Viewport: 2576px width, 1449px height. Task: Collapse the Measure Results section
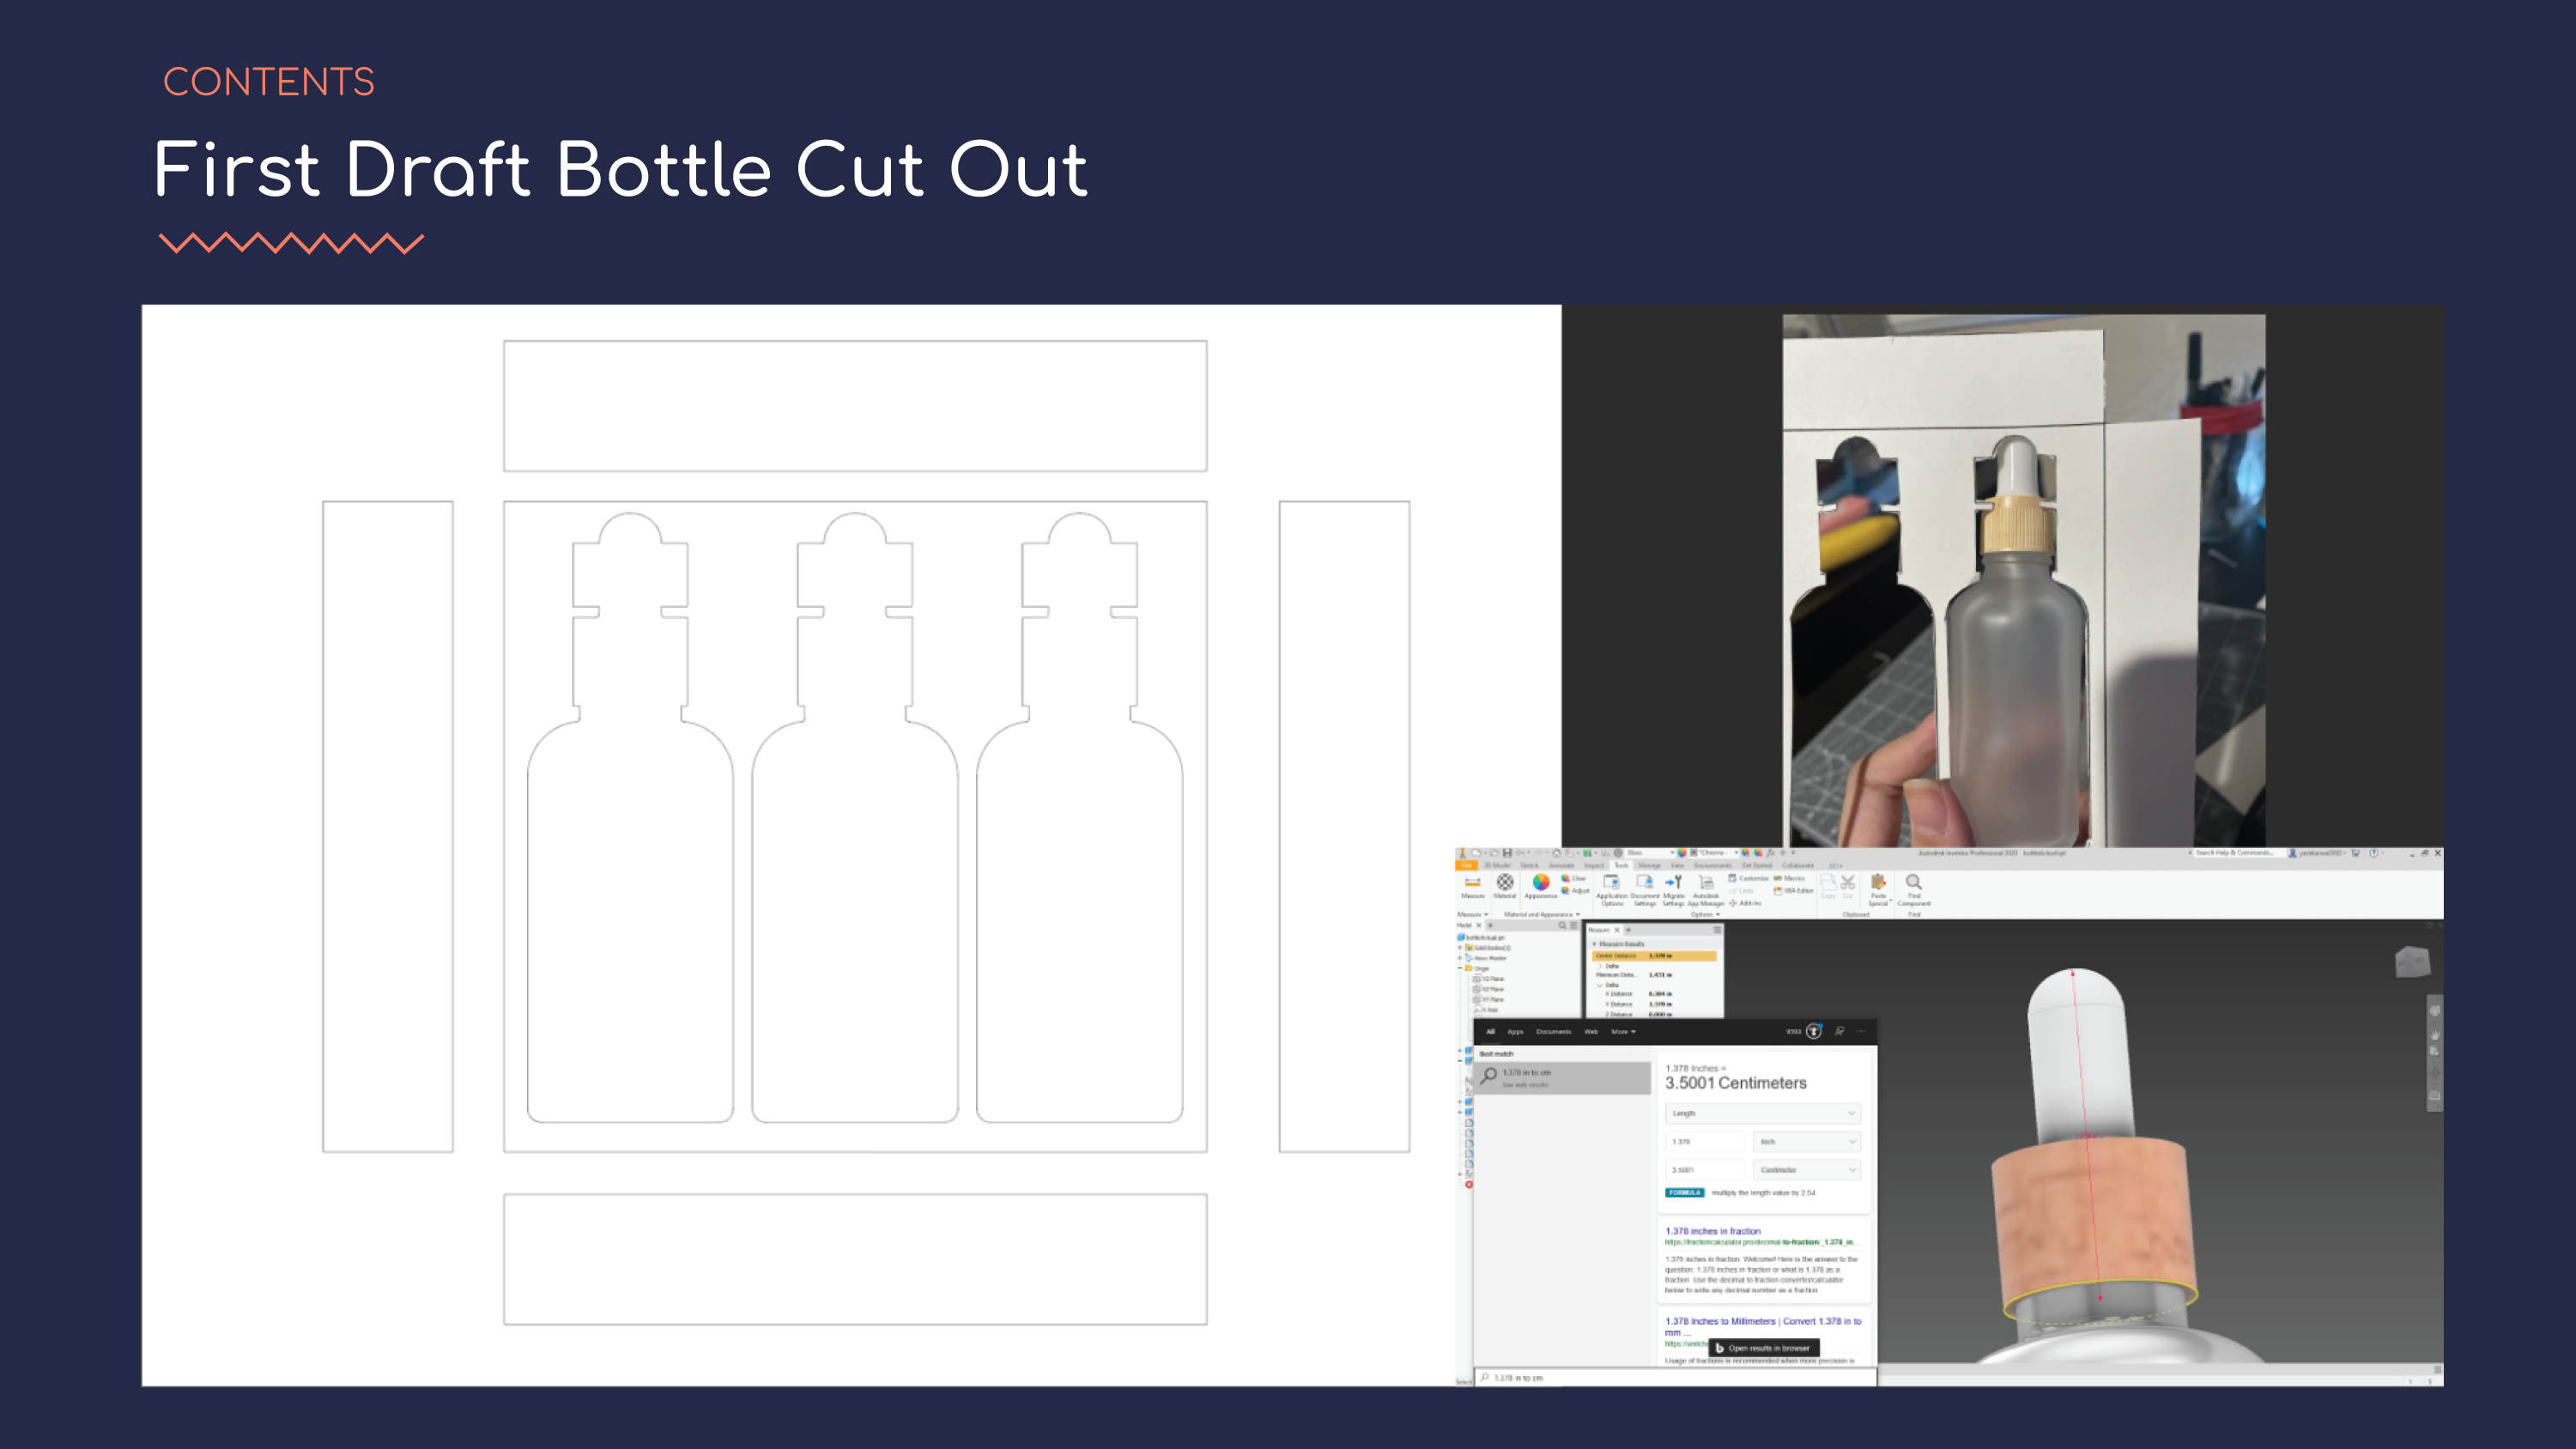tap(1595, 944)
